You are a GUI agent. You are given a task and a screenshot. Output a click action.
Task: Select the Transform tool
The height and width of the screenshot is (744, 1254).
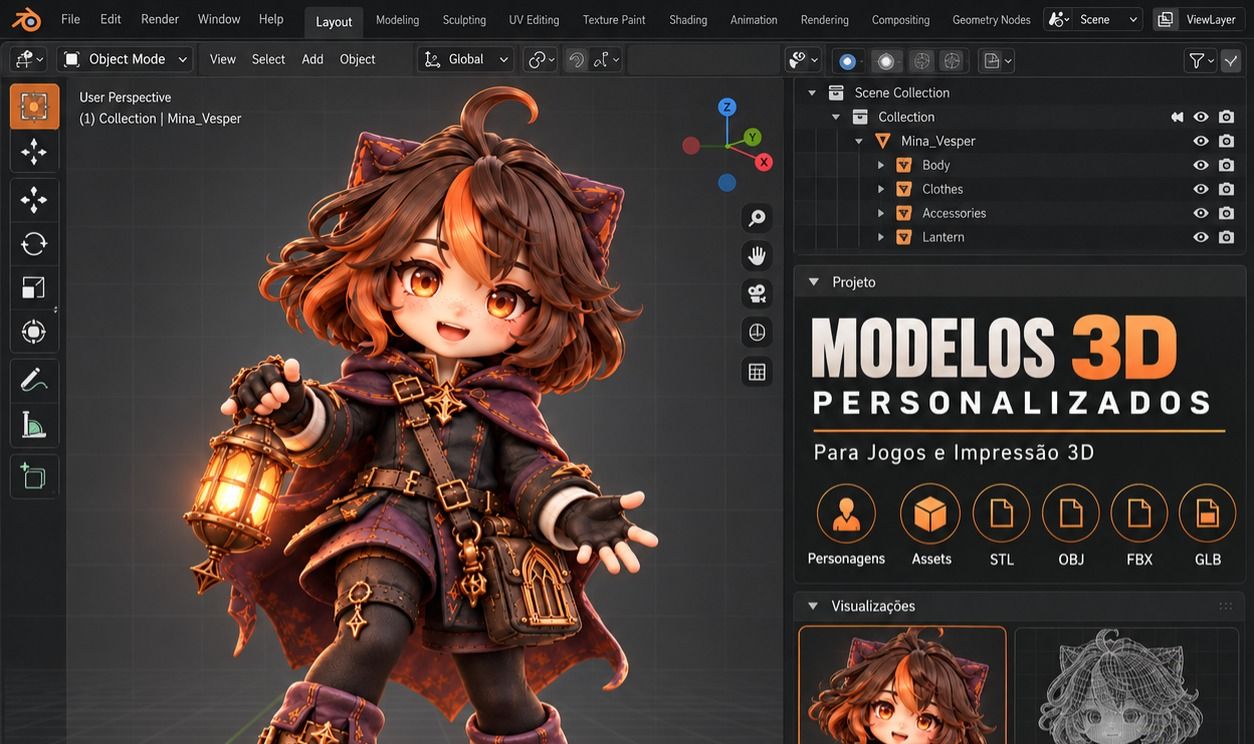[x=34, y=332]
